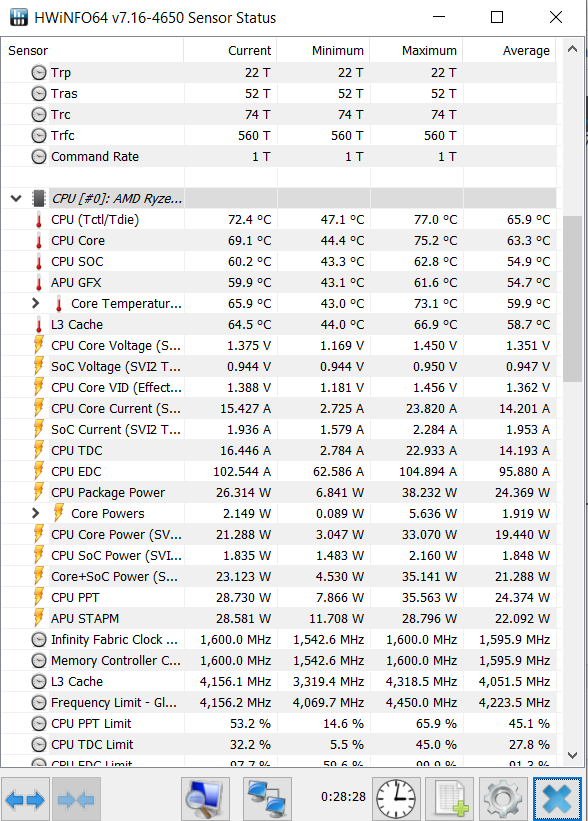Click the HWiNFO64 app icon in title bar
The height and width of the screenshot is (821, 588).
[19, 17]
